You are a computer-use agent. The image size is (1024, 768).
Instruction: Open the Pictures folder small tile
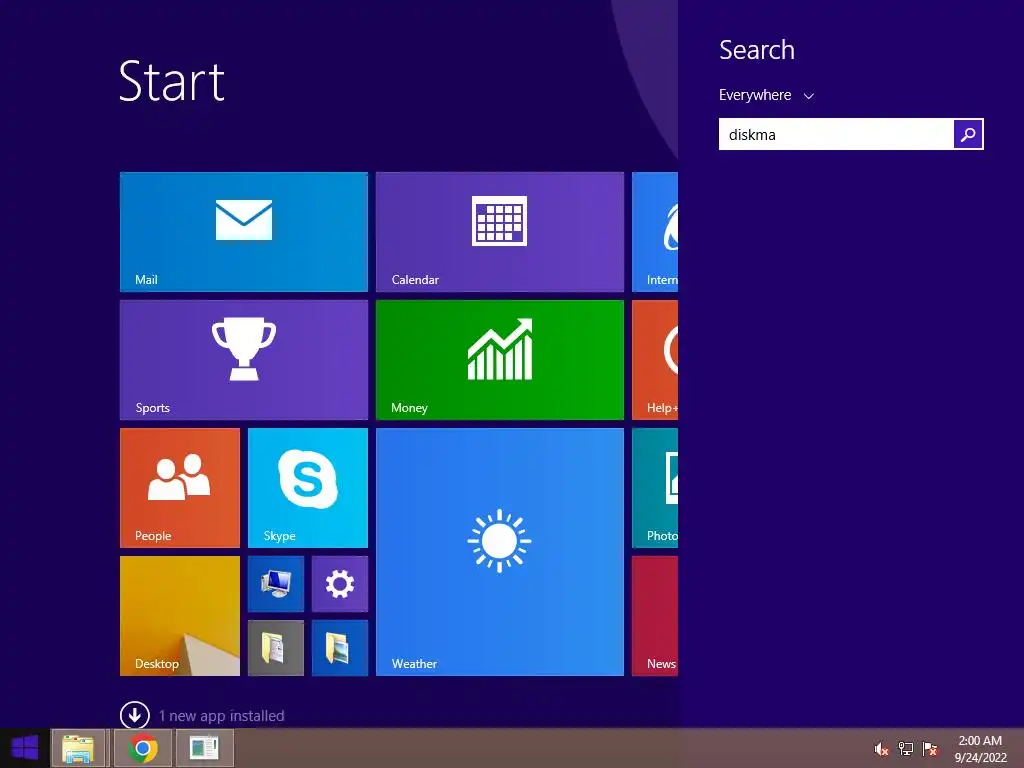pos(340,648)
